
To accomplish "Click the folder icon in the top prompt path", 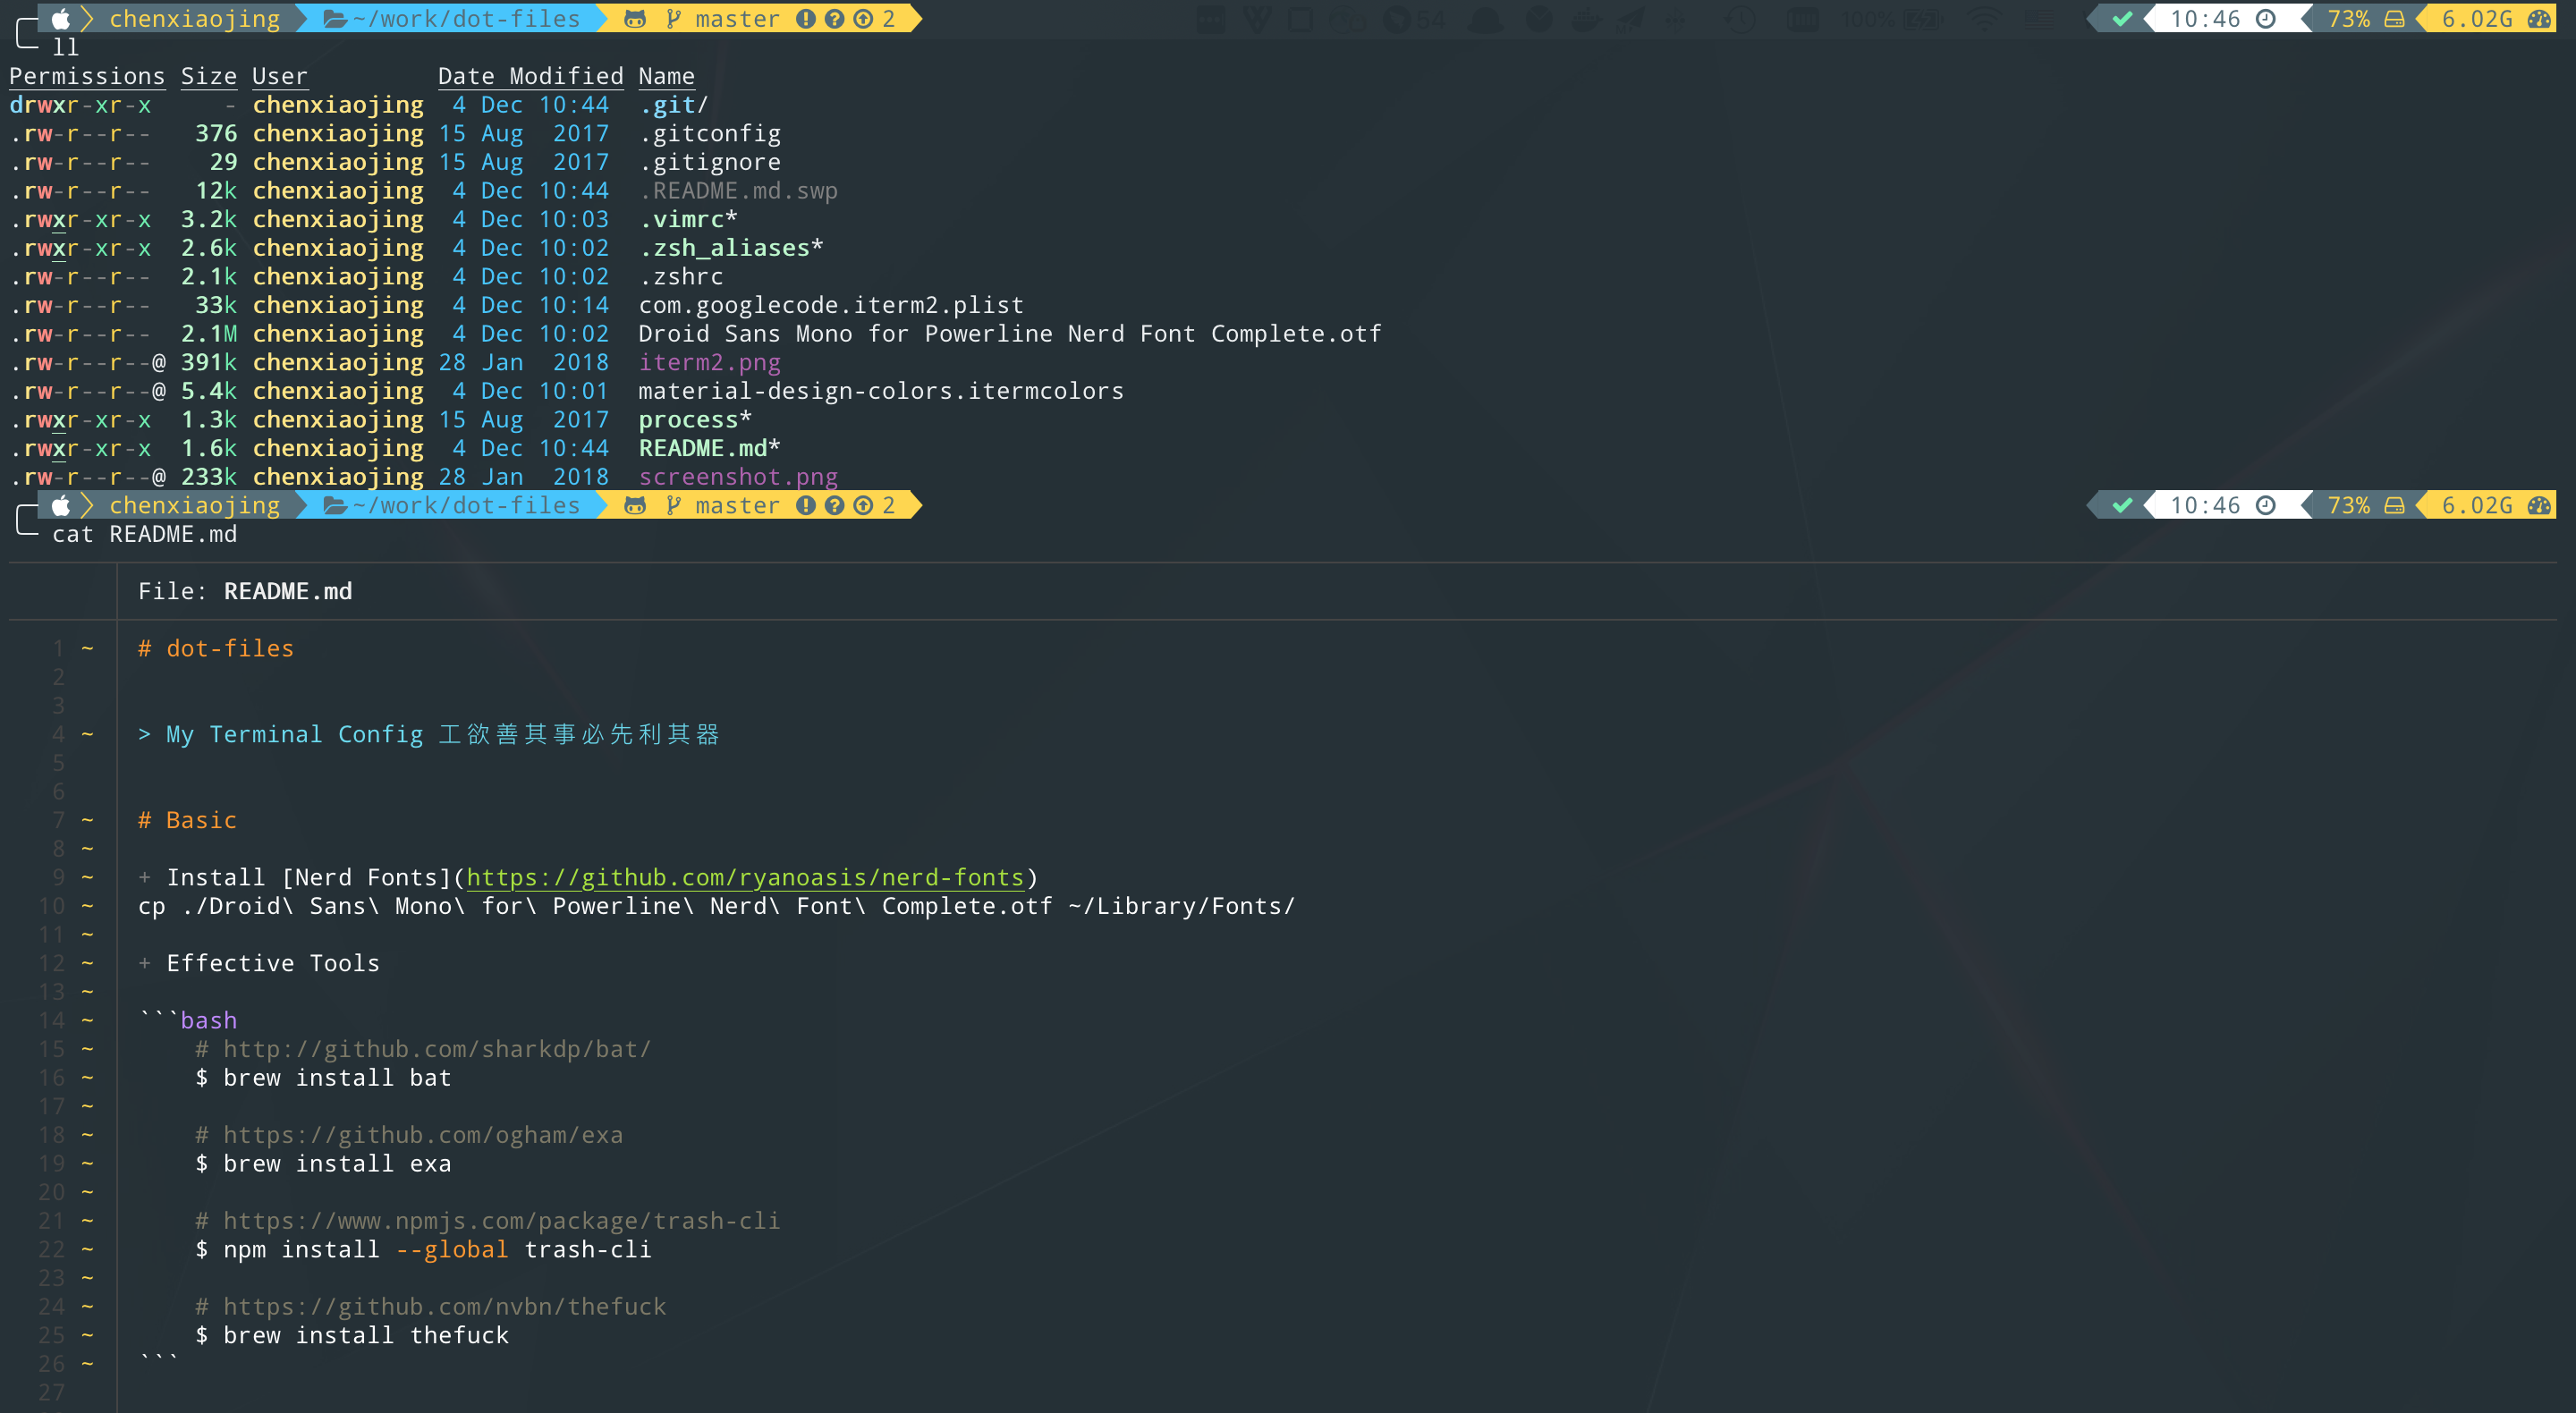I will click(x=335, y=19).
